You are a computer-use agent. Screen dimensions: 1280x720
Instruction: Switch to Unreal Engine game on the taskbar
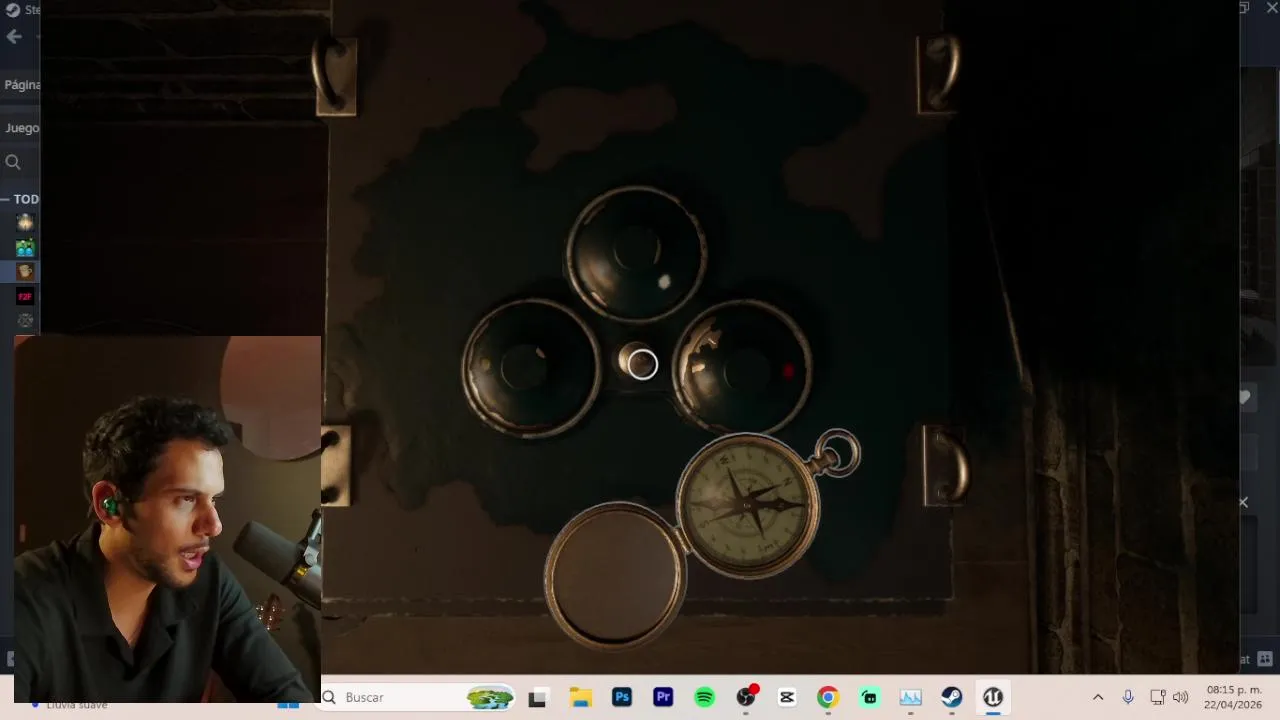[993, 697]
